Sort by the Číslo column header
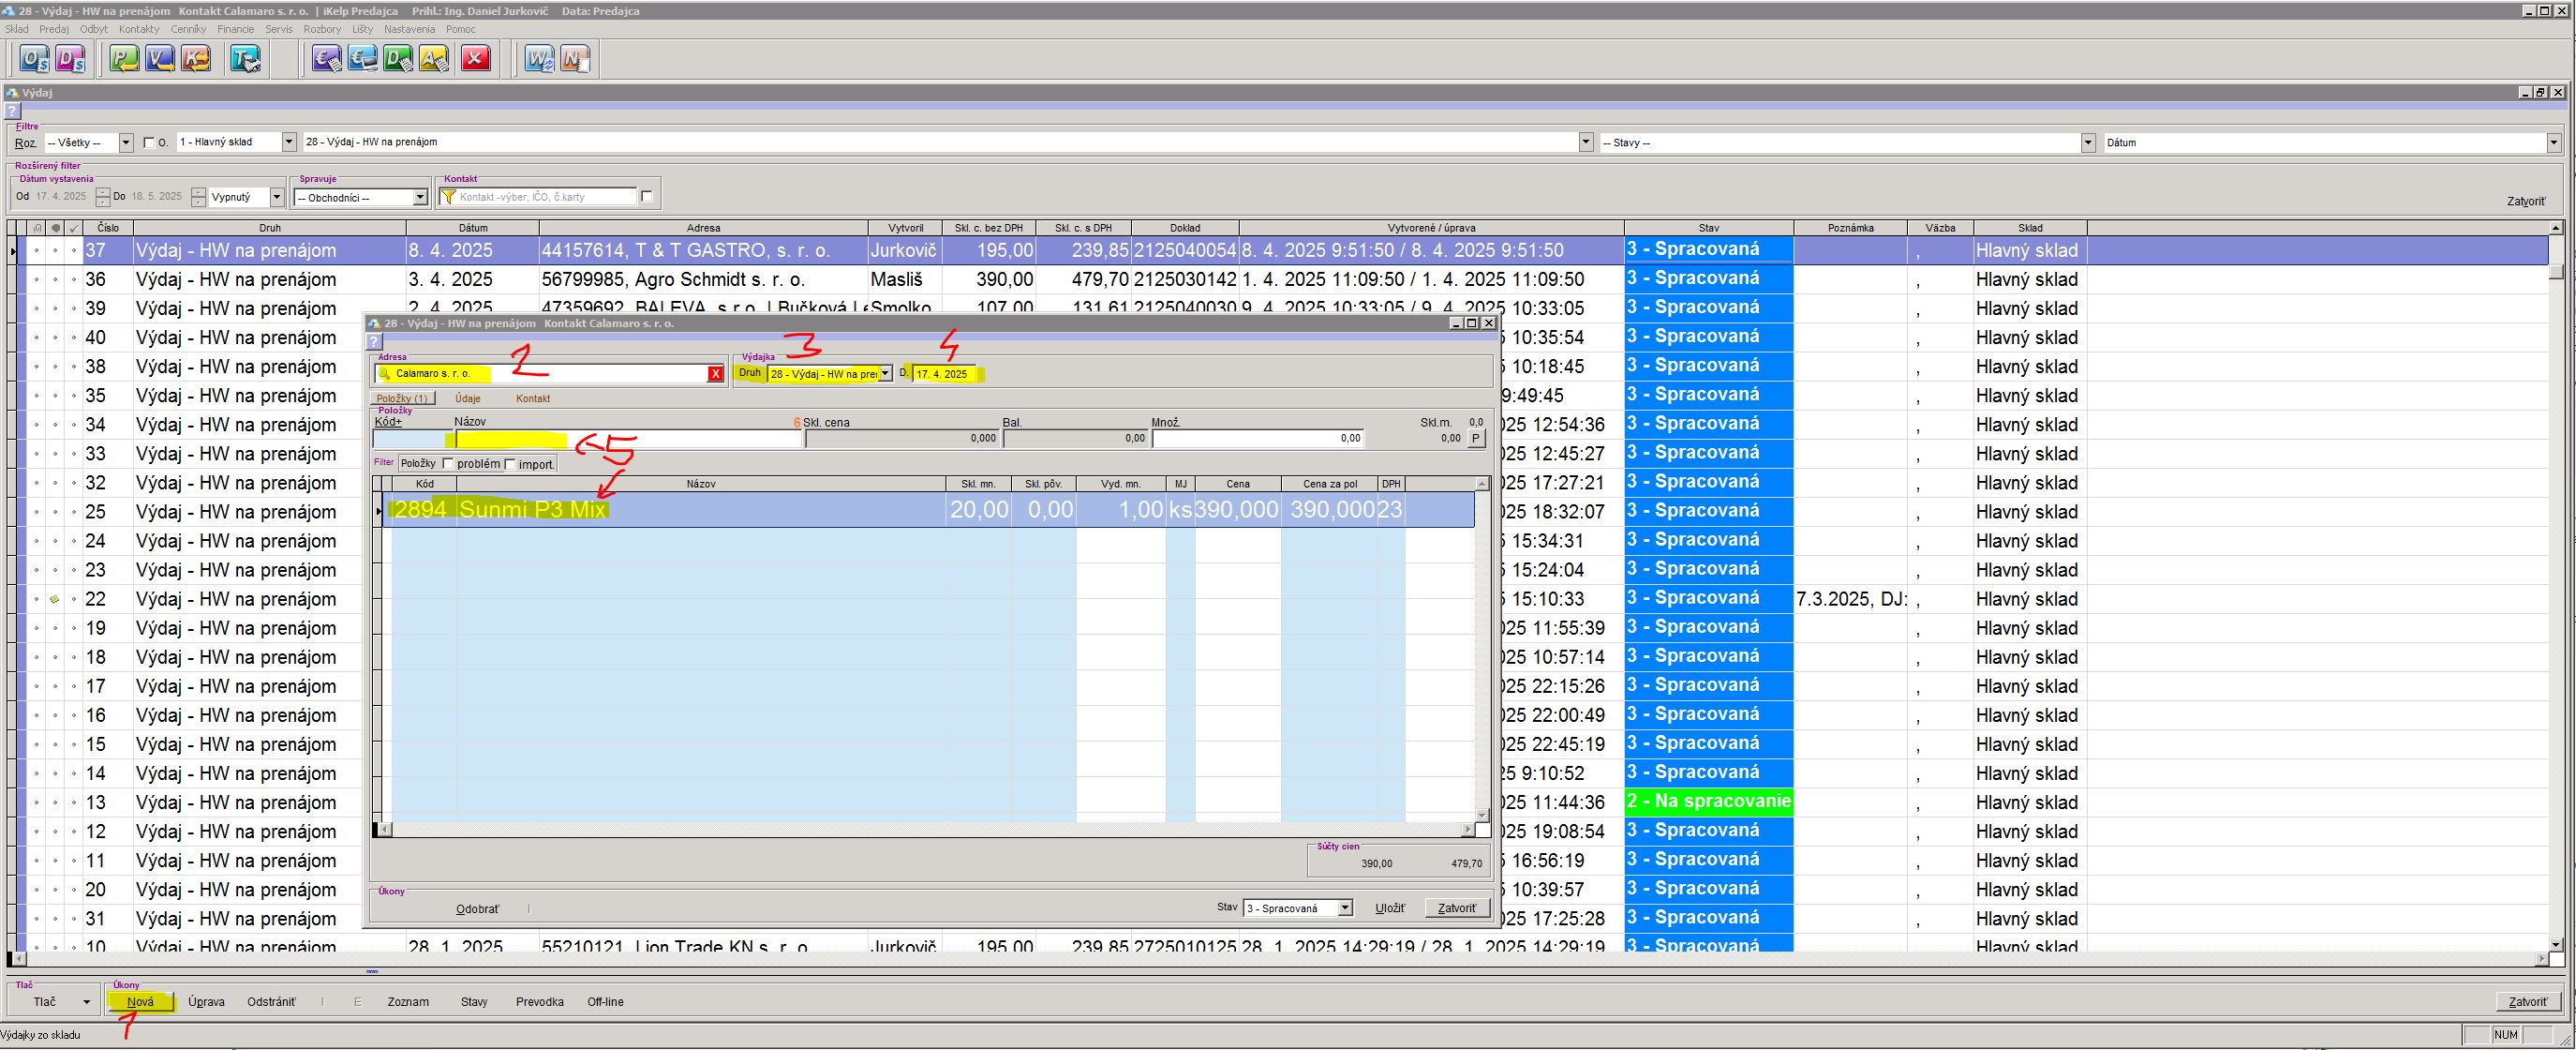Image resolution: width=2576 pixels, height=1050 pixels. pyautogui.click(x=108, y=228)
